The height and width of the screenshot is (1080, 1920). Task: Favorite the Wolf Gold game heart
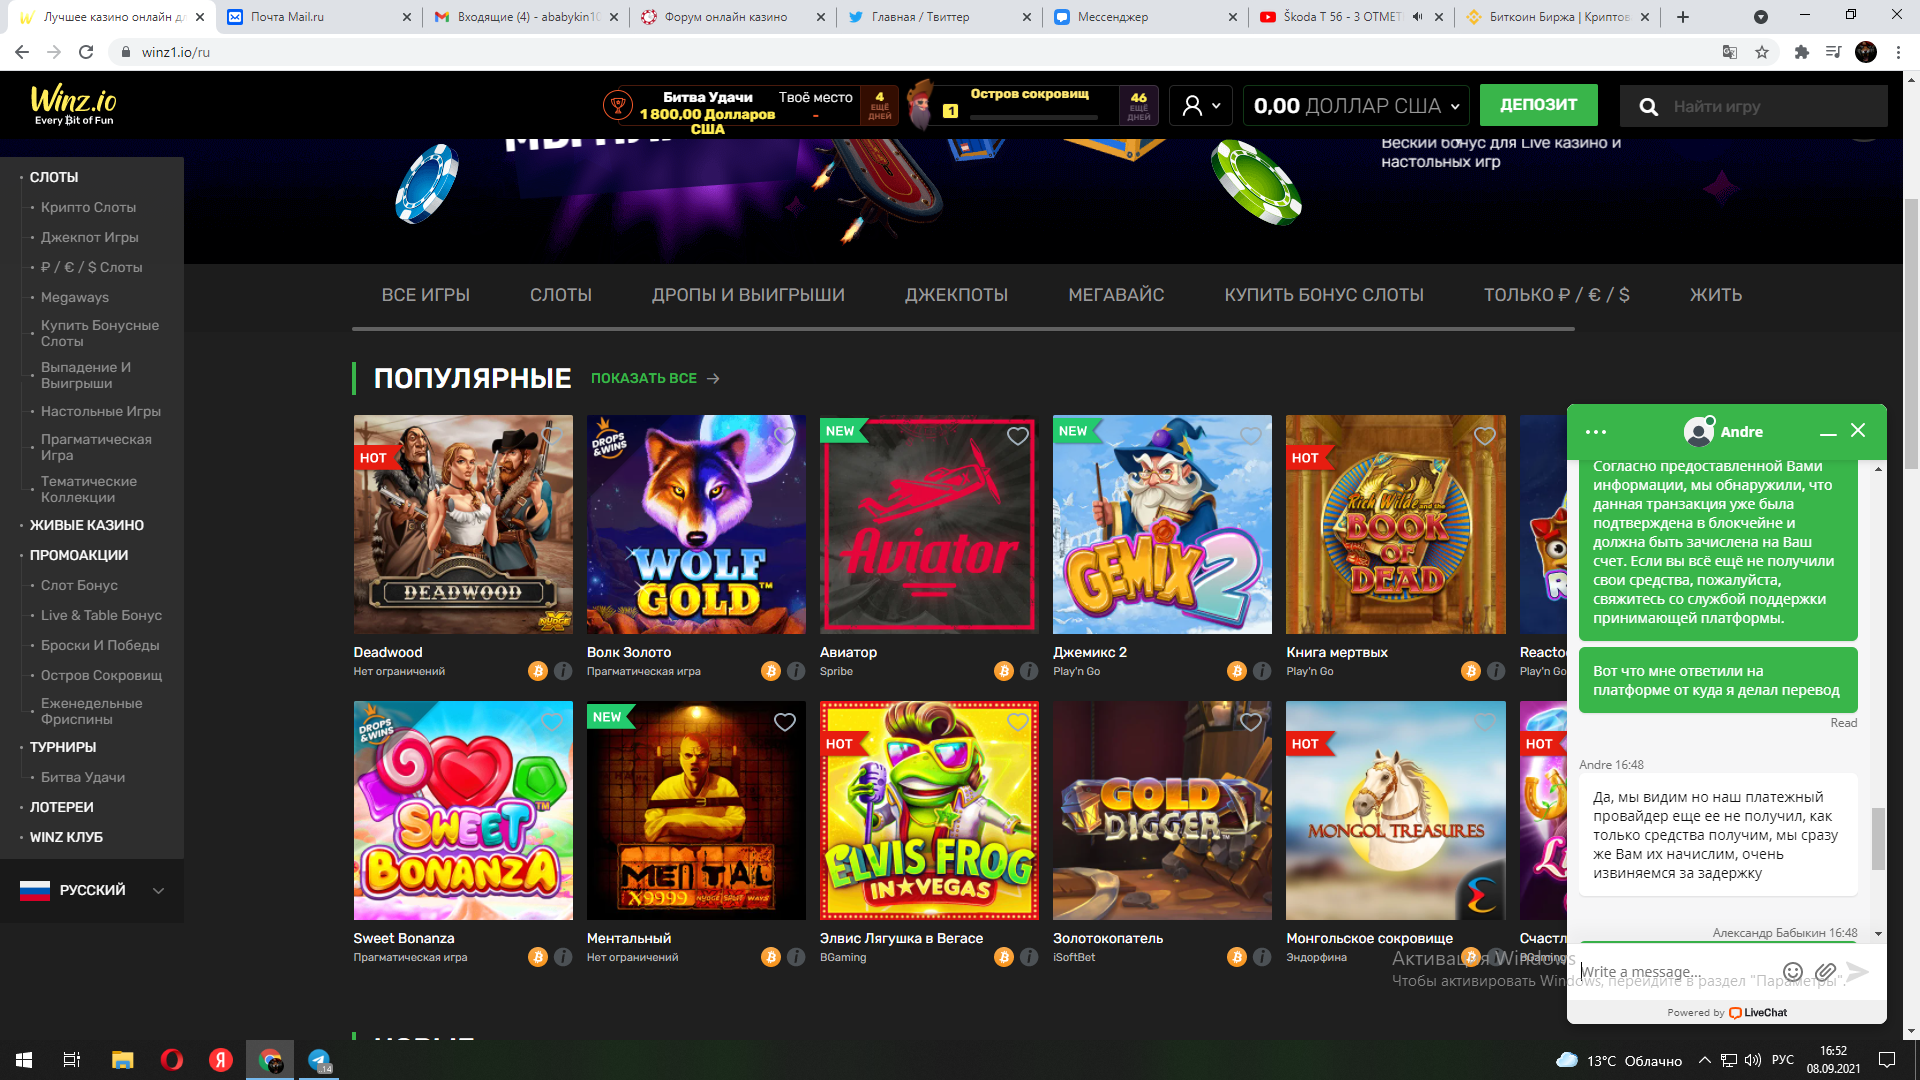pyautogui.click(x=785, y=436)
